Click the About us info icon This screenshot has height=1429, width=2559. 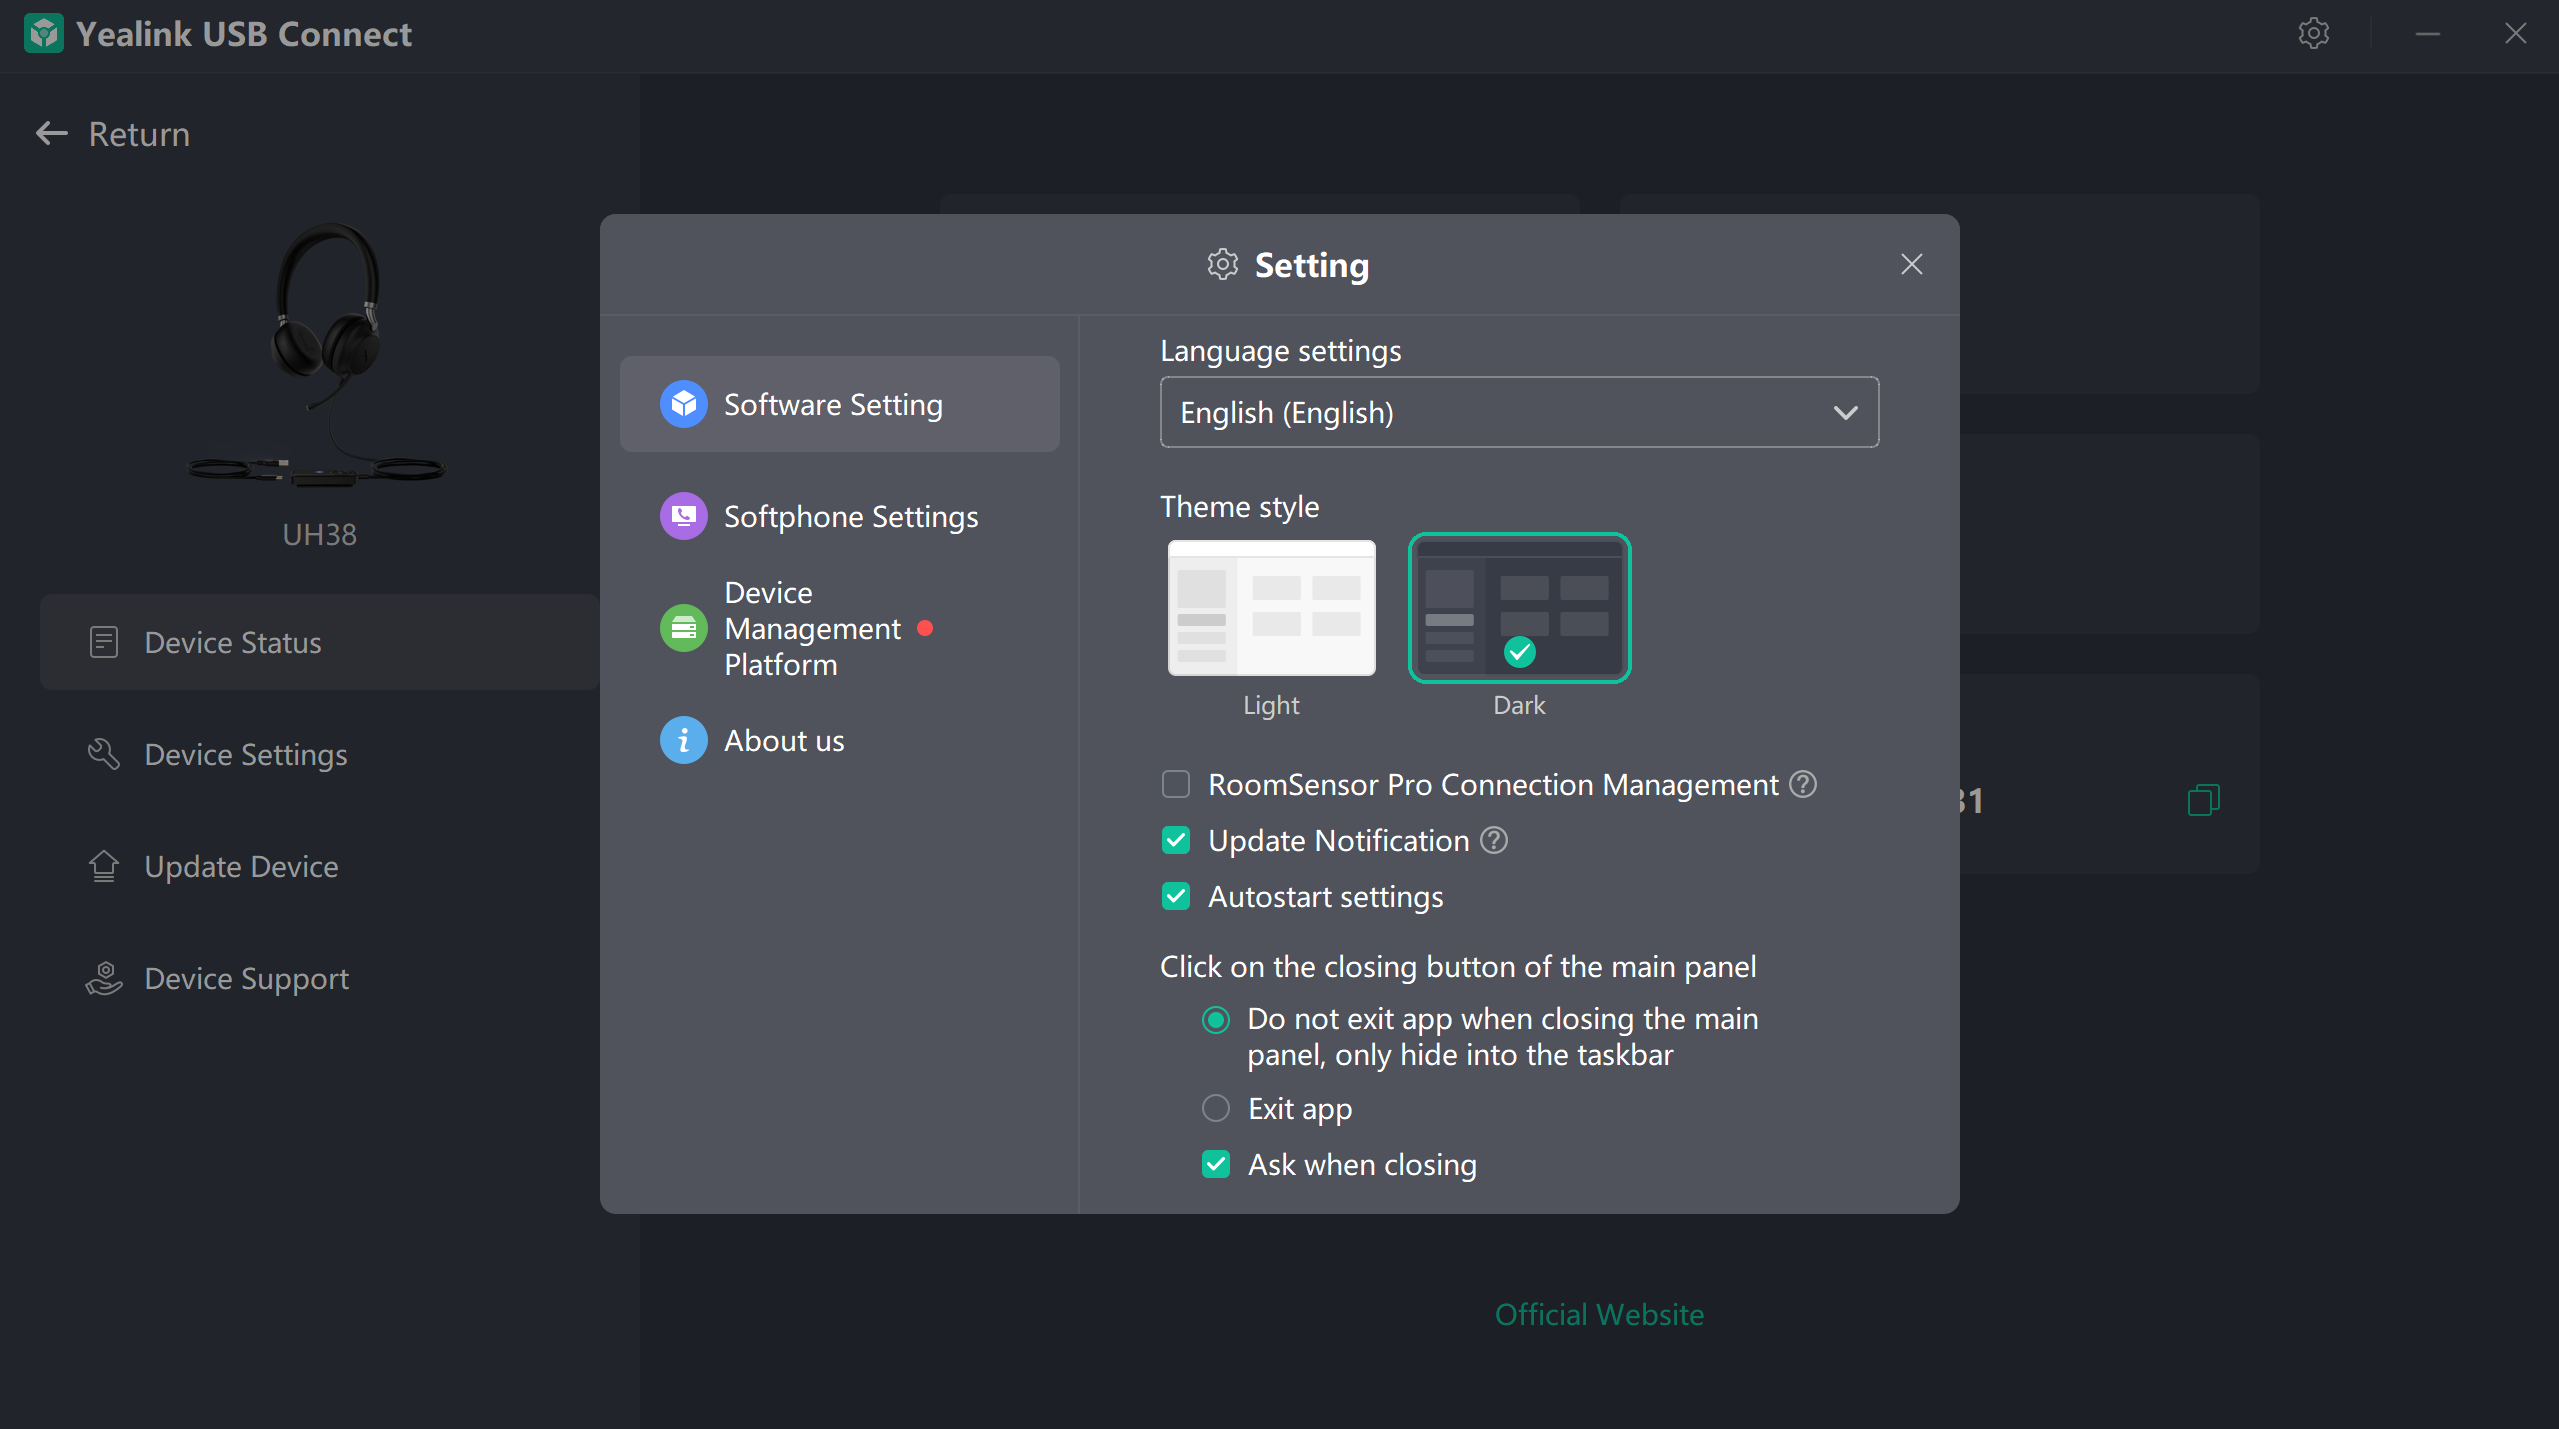point(684,741)
